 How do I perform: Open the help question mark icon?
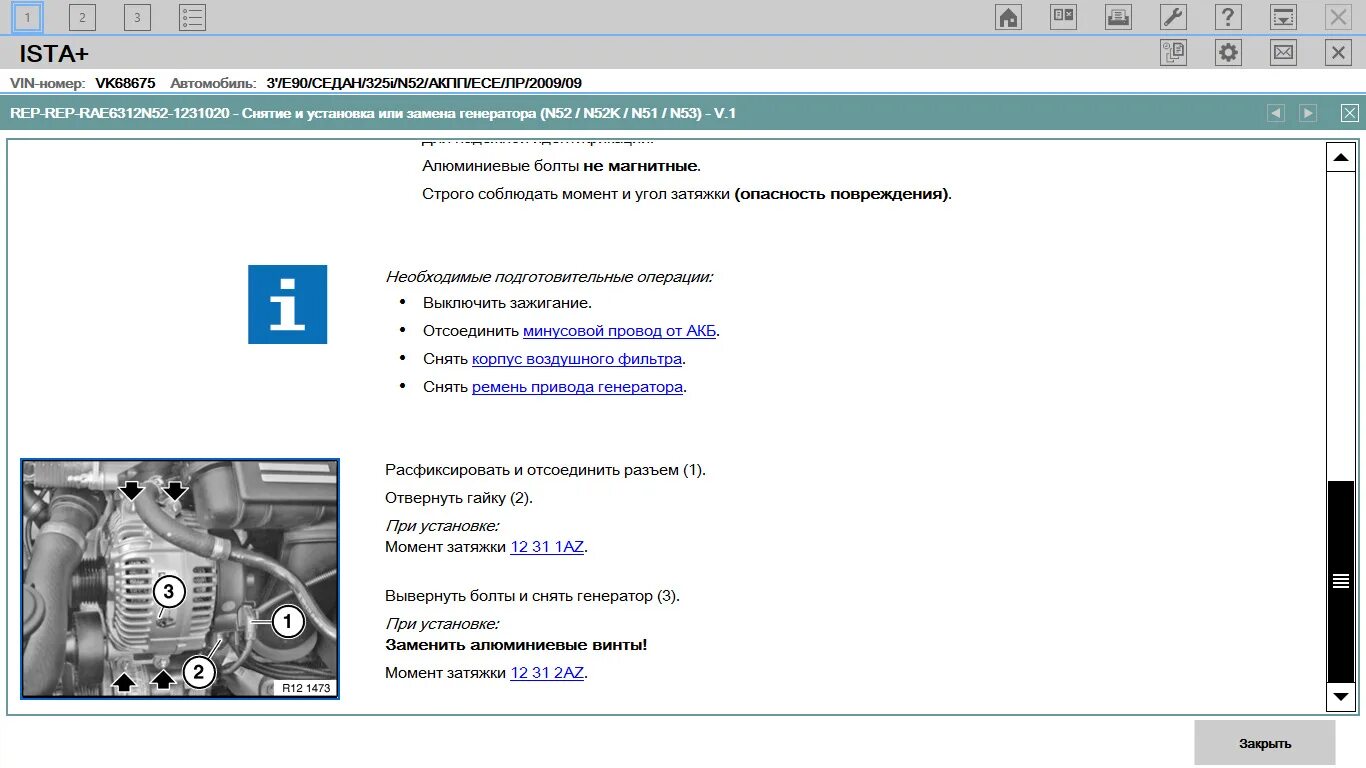pos(1228,17)
